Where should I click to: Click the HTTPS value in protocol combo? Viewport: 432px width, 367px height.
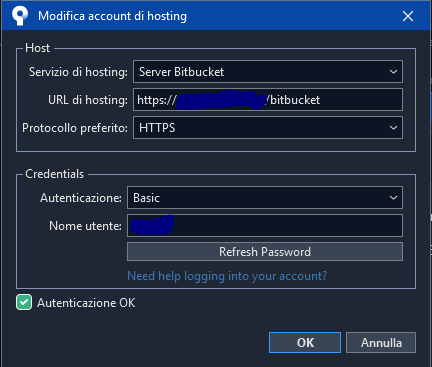click(157, 128)
